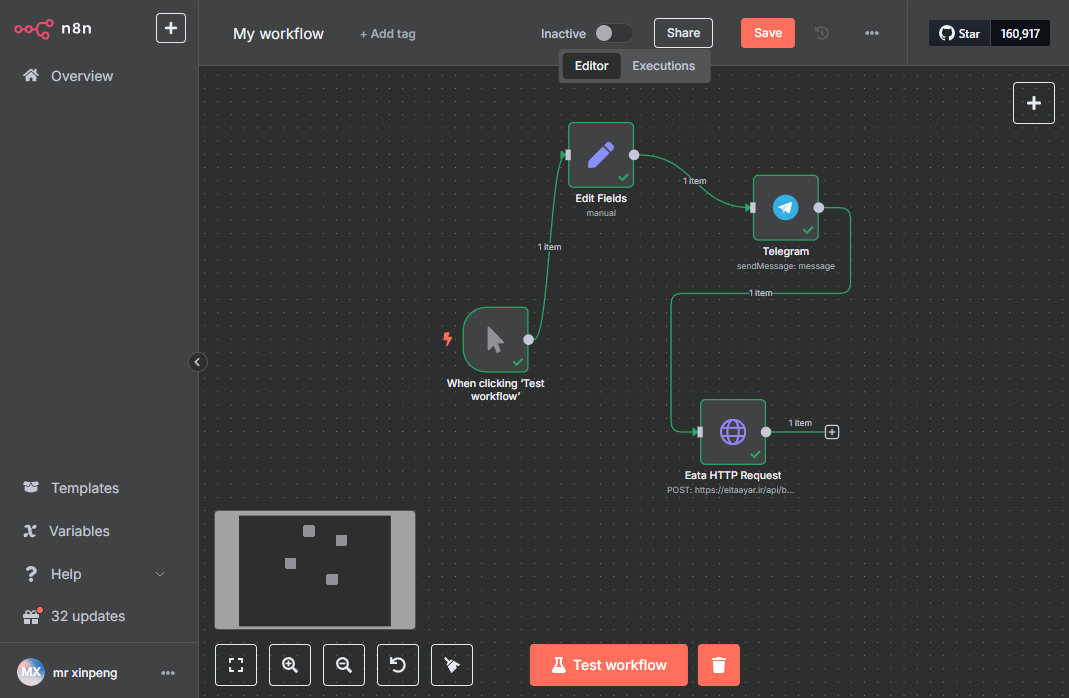Viewport: 1069px width, 698px height.
Task: Collapse the left sidebar
Action: coord(198,362)
